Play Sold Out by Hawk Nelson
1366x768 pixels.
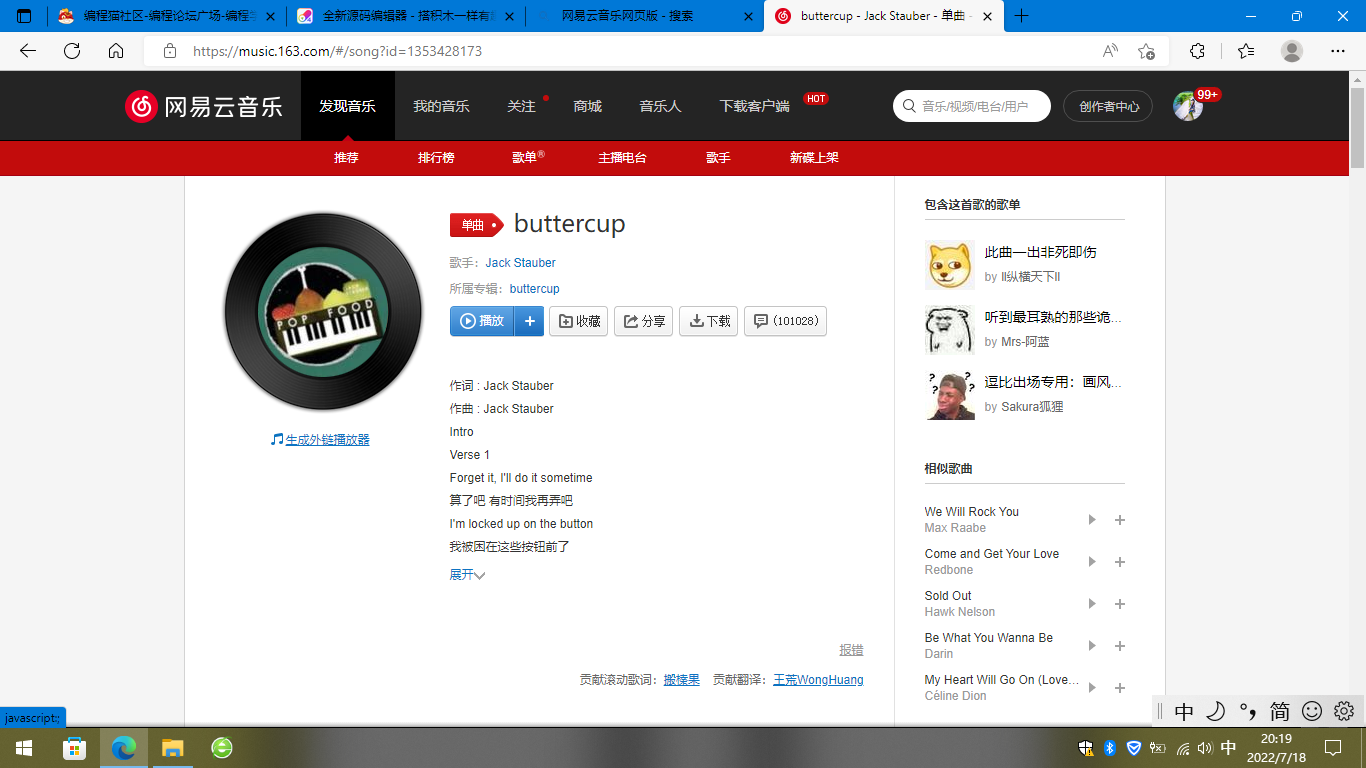1092,604
